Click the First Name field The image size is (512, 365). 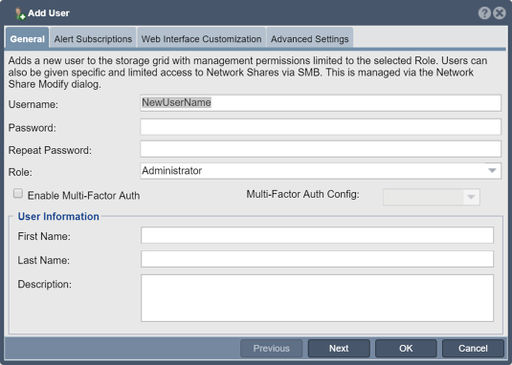(x=317, y=235)
